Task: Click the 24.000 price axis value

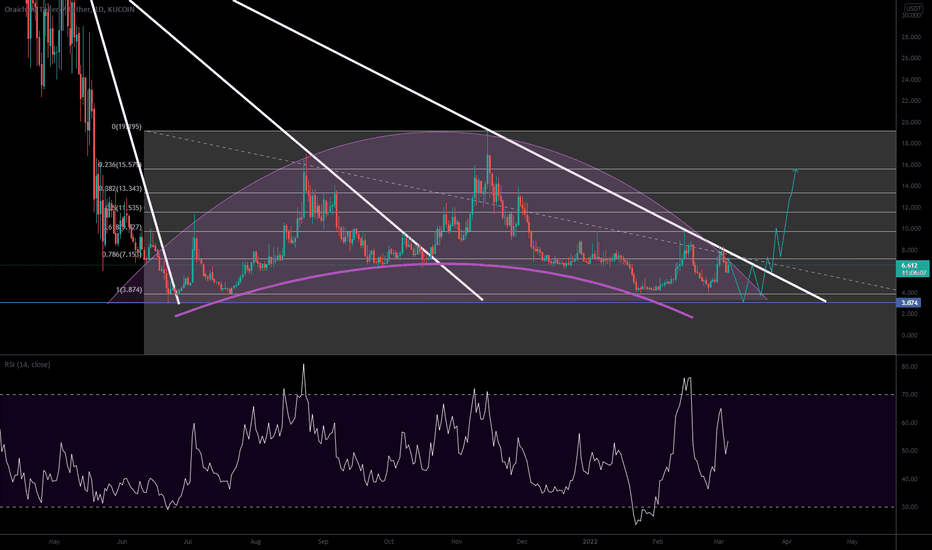Action: coord(911,80)
